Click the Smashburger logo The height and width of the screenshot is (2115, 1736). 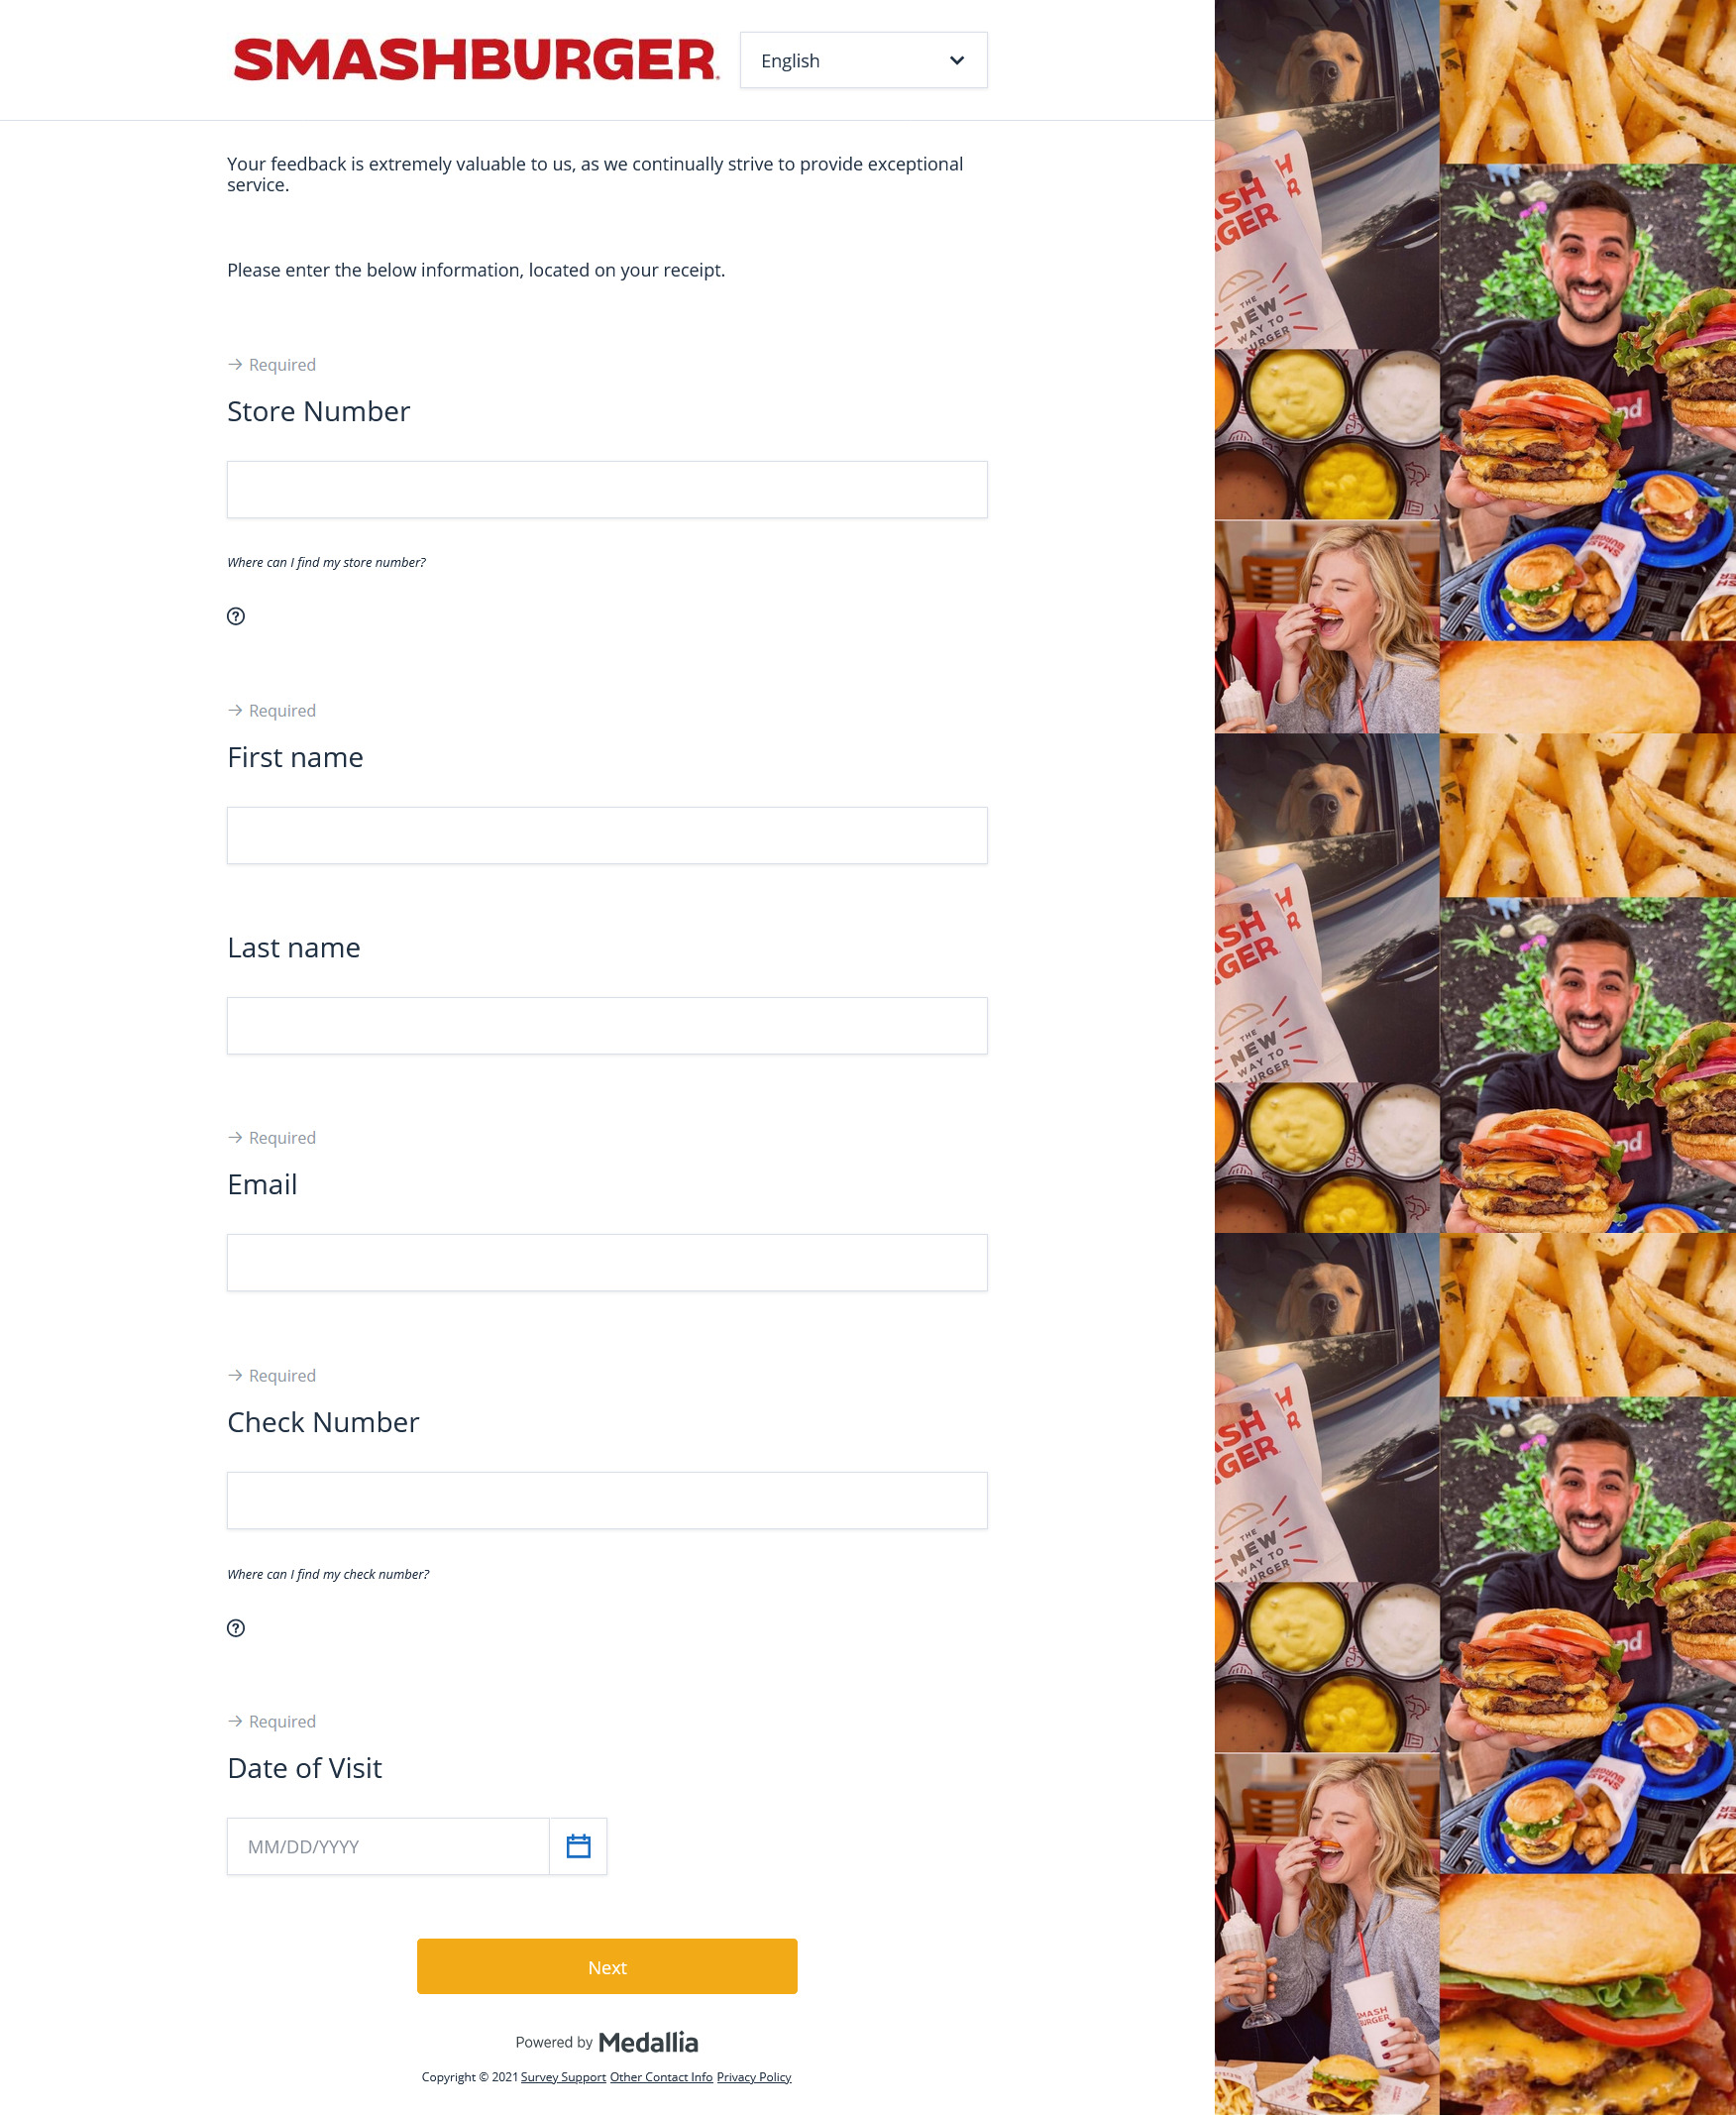[x=475, y=60]
